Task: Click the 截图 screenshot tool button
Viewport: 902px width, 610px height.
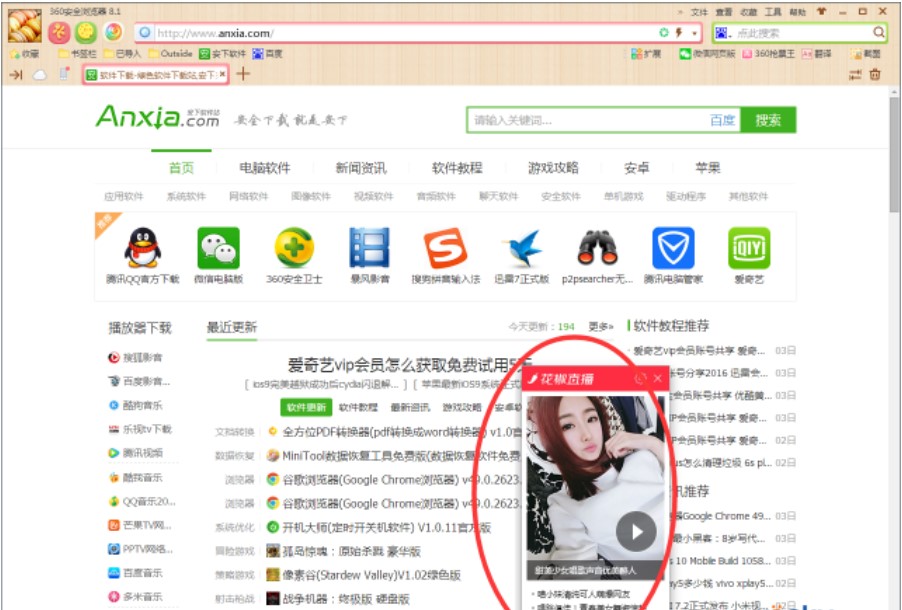Action: pyautogui.click(x=866, y=54)
